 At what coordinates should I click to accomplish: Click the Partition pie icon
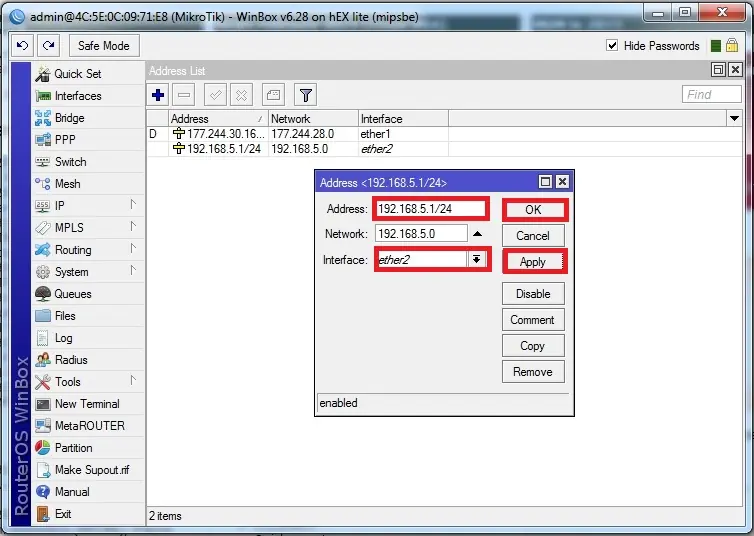click(43, 448)
